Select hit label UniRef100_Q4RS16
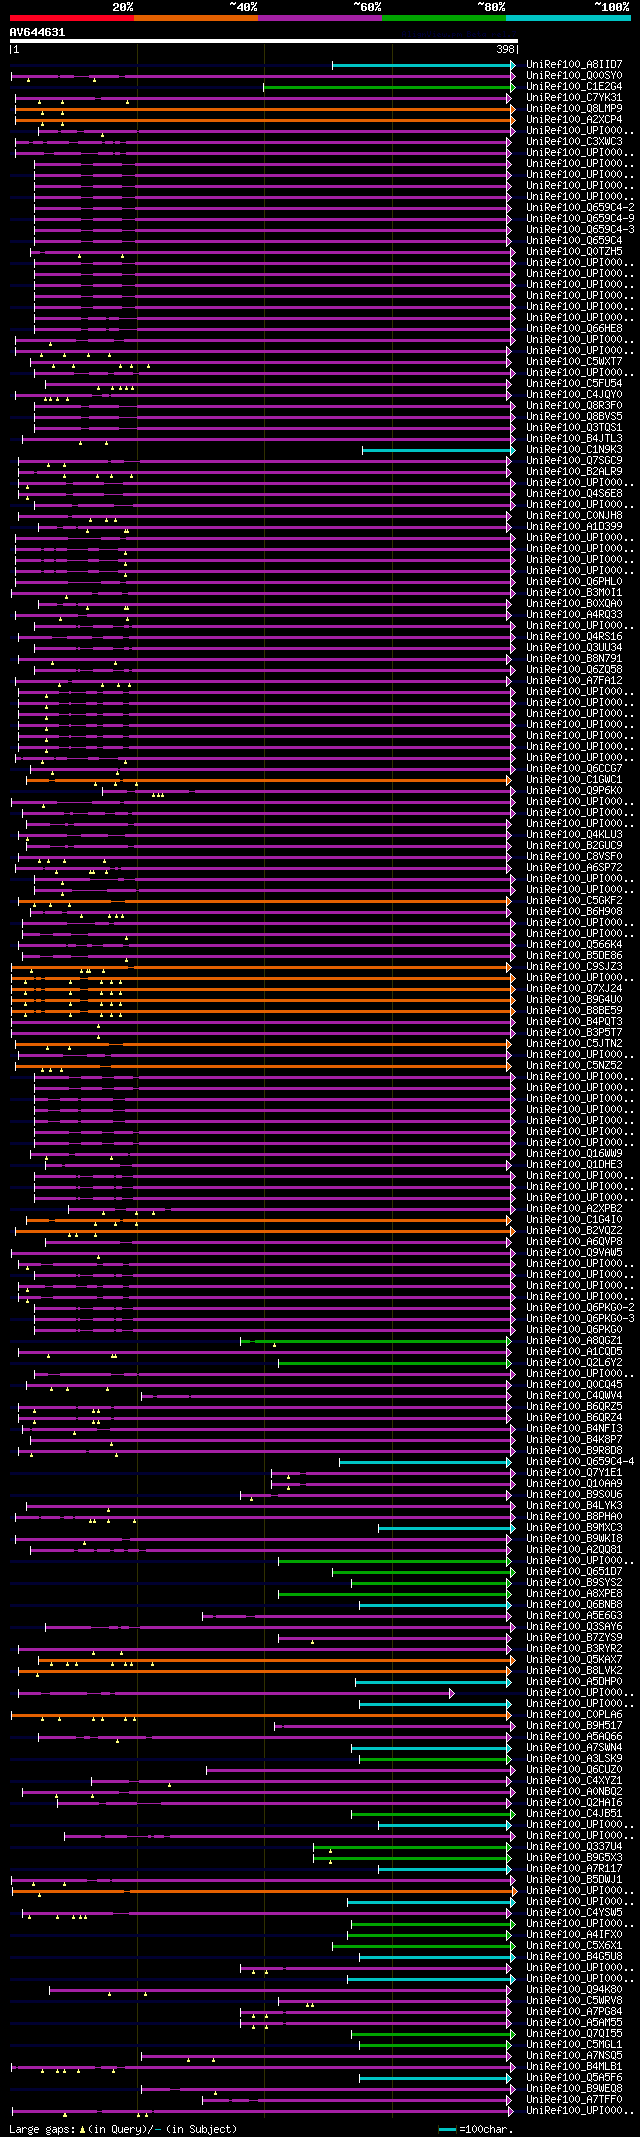Viewport: 640px width, 2137px height. click(x=574, y=636)
